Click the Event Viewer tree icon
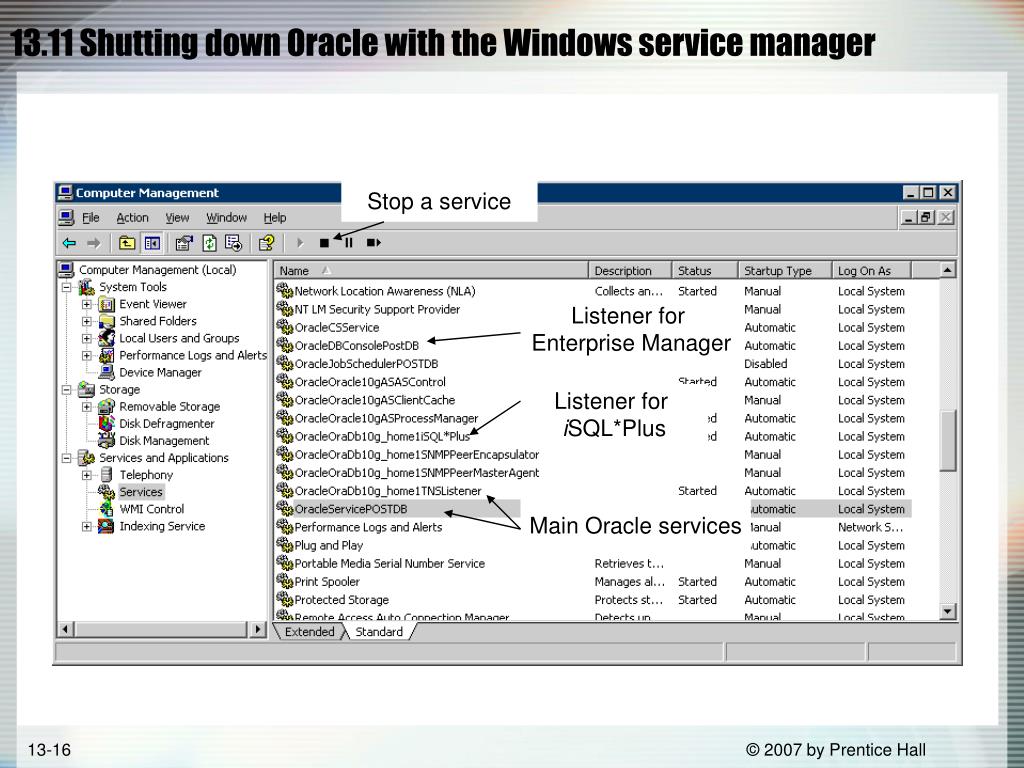This screenshot has width=1024, height=768. [x=106, y=304]
